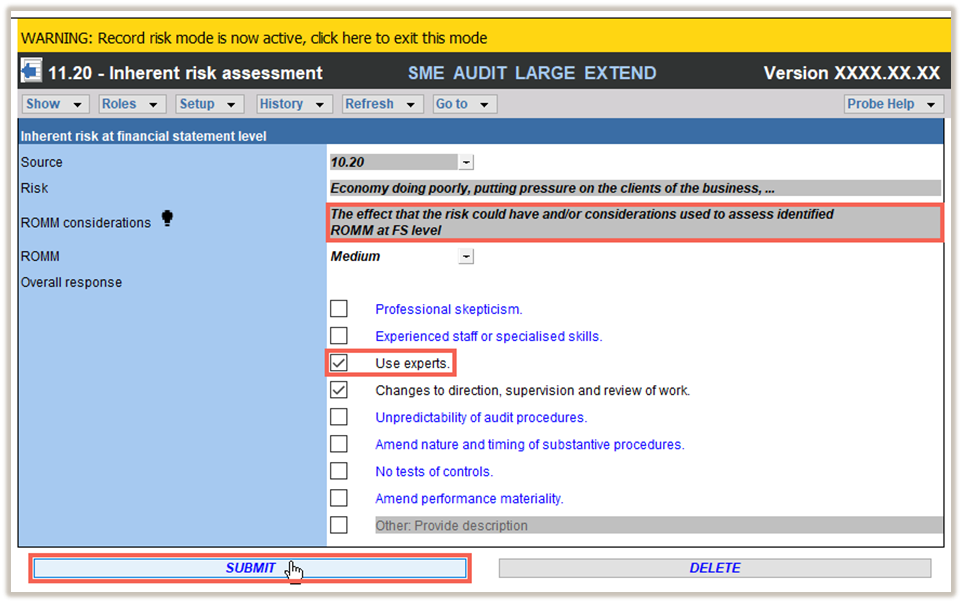Expand the ROMM Medium dropdown
Screen dimensions: 962x603
(x=466, y=256)
